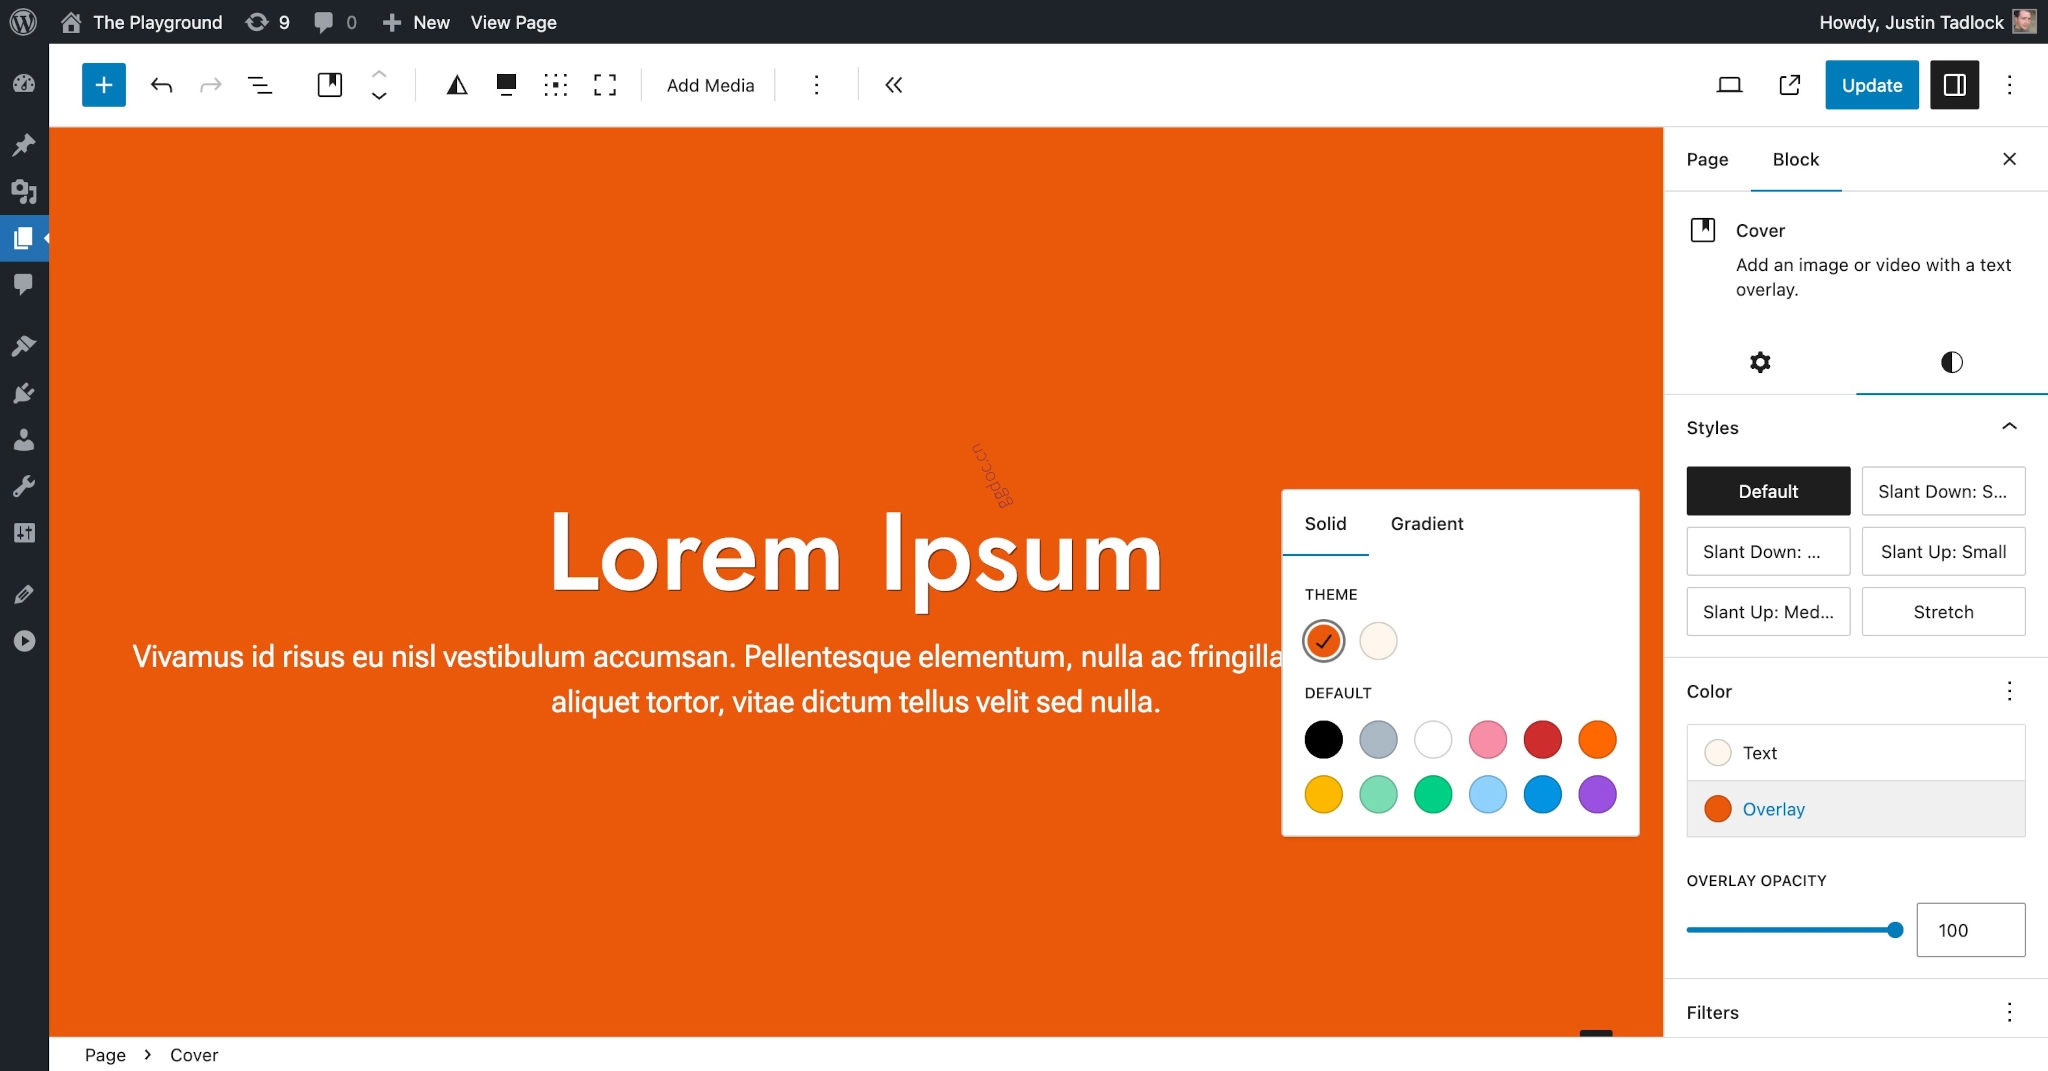Screen dimensions: 2048x1071
Task: Open Color panel options menu
Action: point(2009,691)
